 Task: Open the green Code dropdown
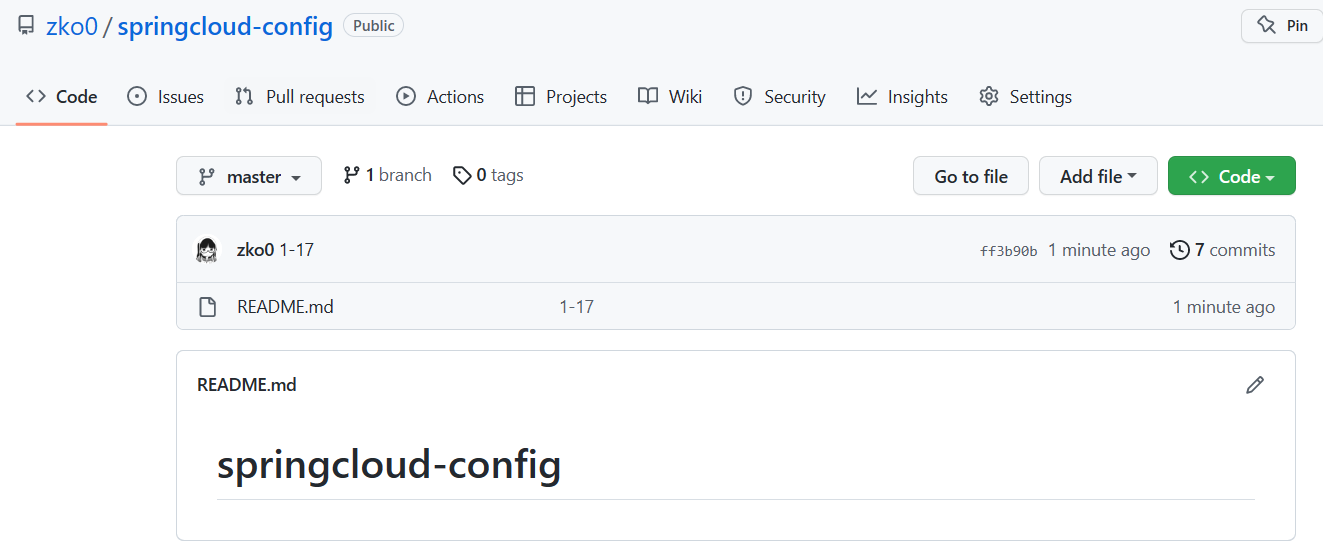click(1231, 176)
